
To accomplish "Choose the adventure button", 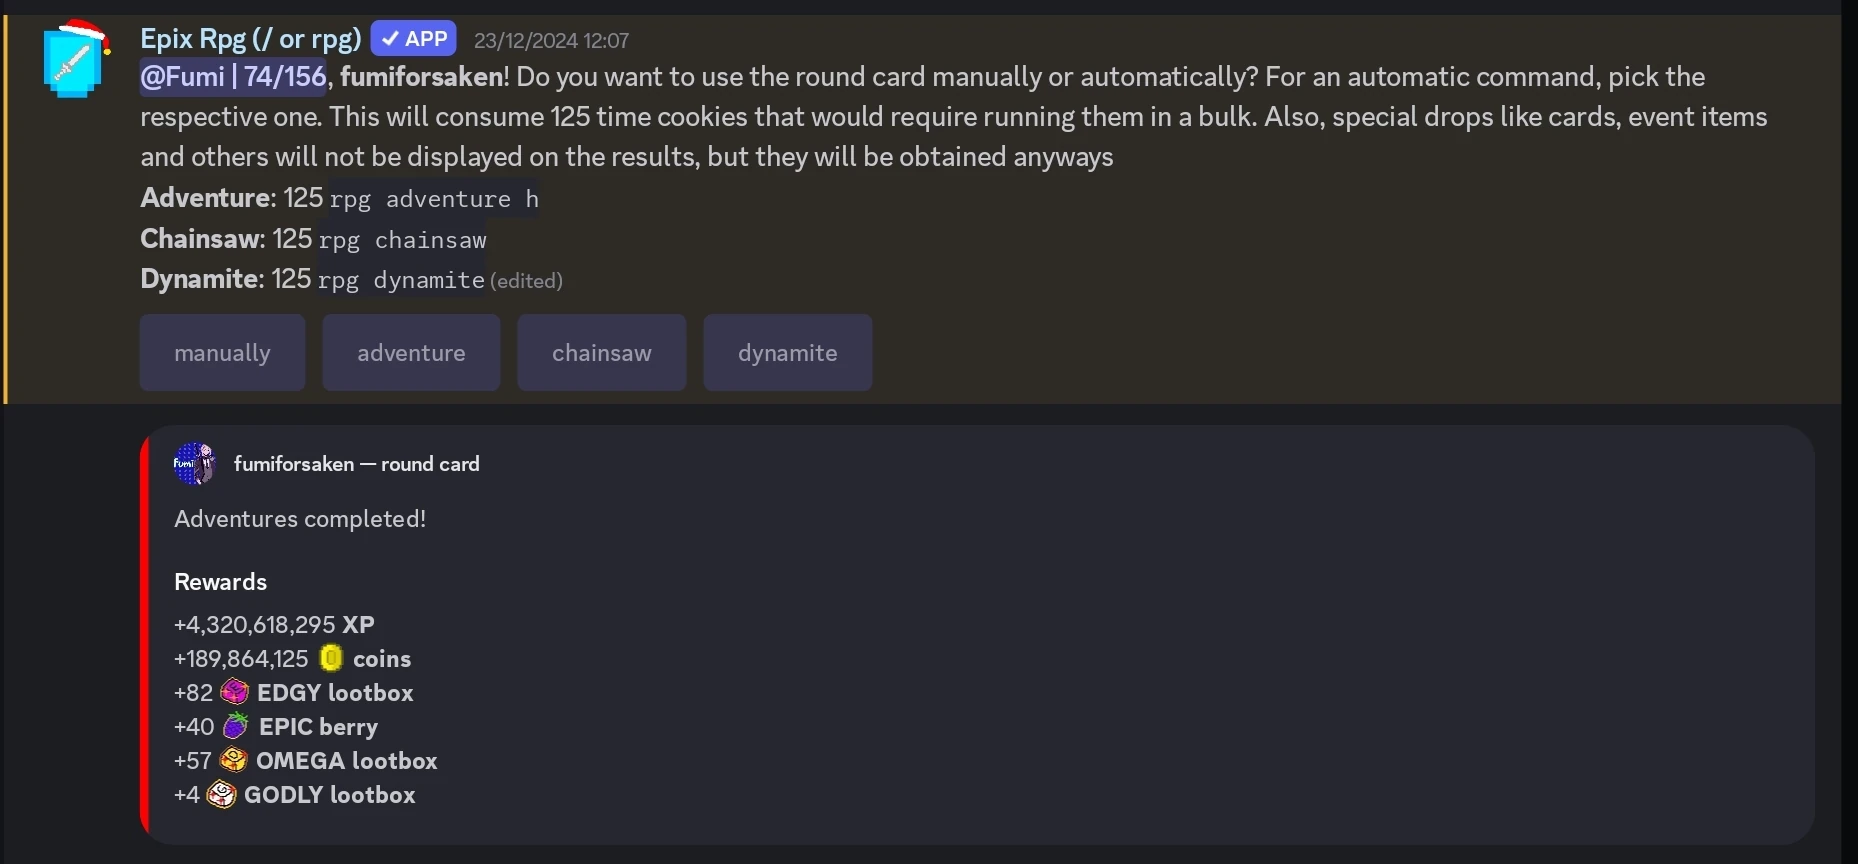I will tap(411, 353).
